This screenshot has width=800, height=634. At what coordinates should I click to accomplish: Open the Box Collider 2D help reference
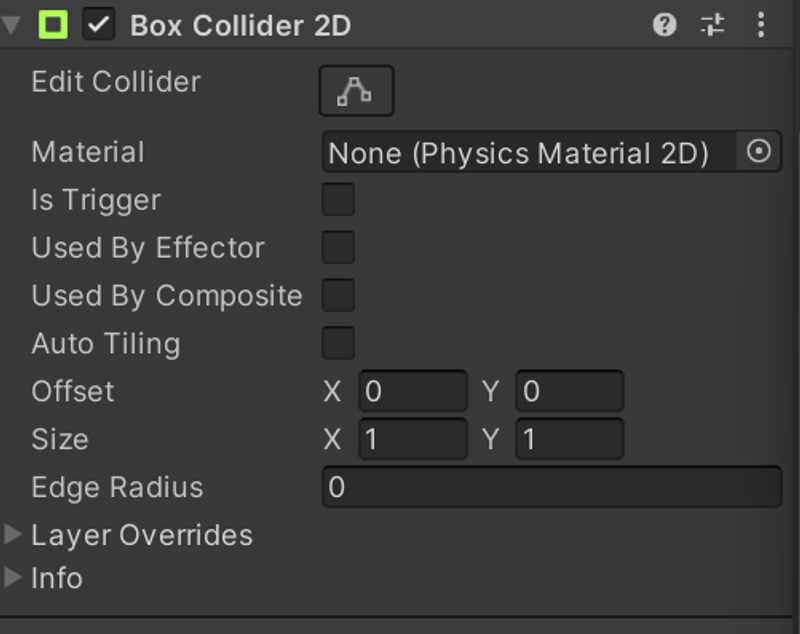pyautogui.click(x=664, y=25)
